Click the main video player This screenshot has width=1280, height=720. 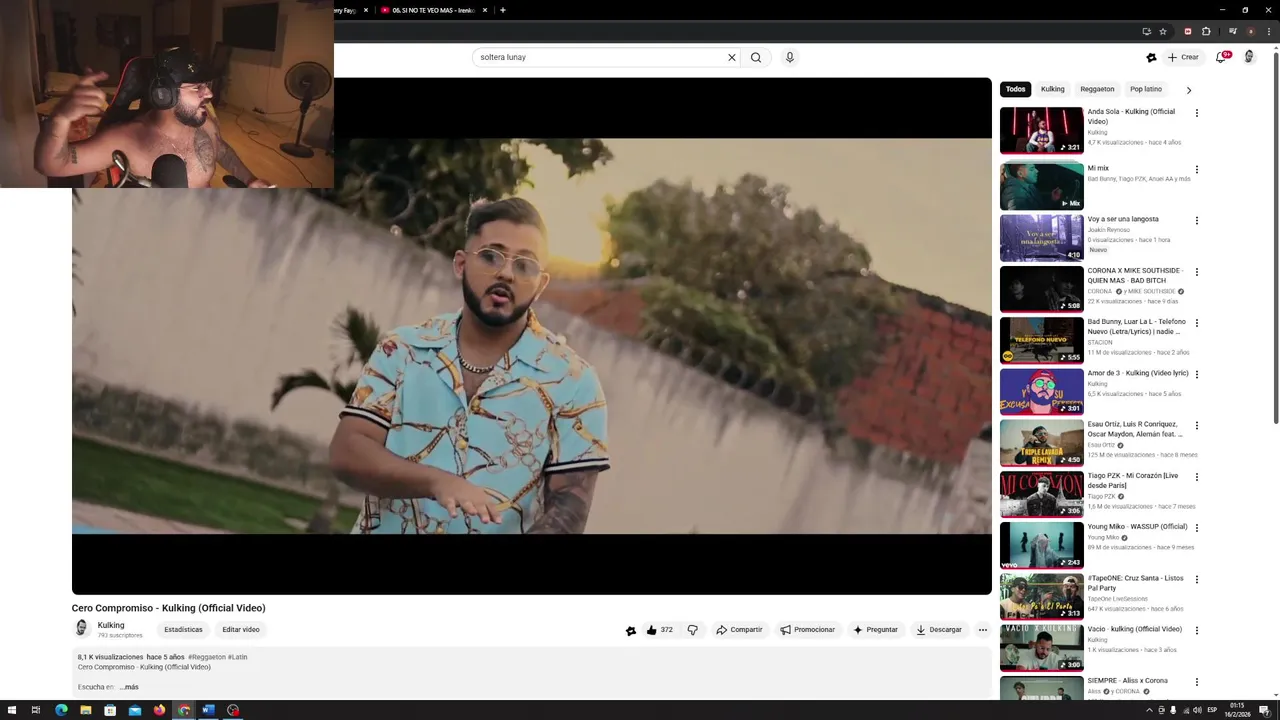click(x=531, y=336)
